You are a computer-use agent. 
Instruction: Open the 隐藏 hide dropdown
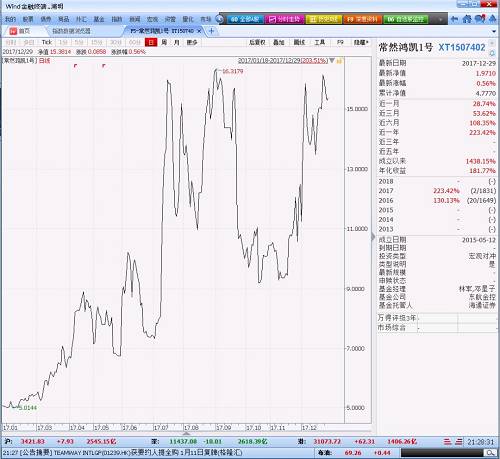(361, 42)
